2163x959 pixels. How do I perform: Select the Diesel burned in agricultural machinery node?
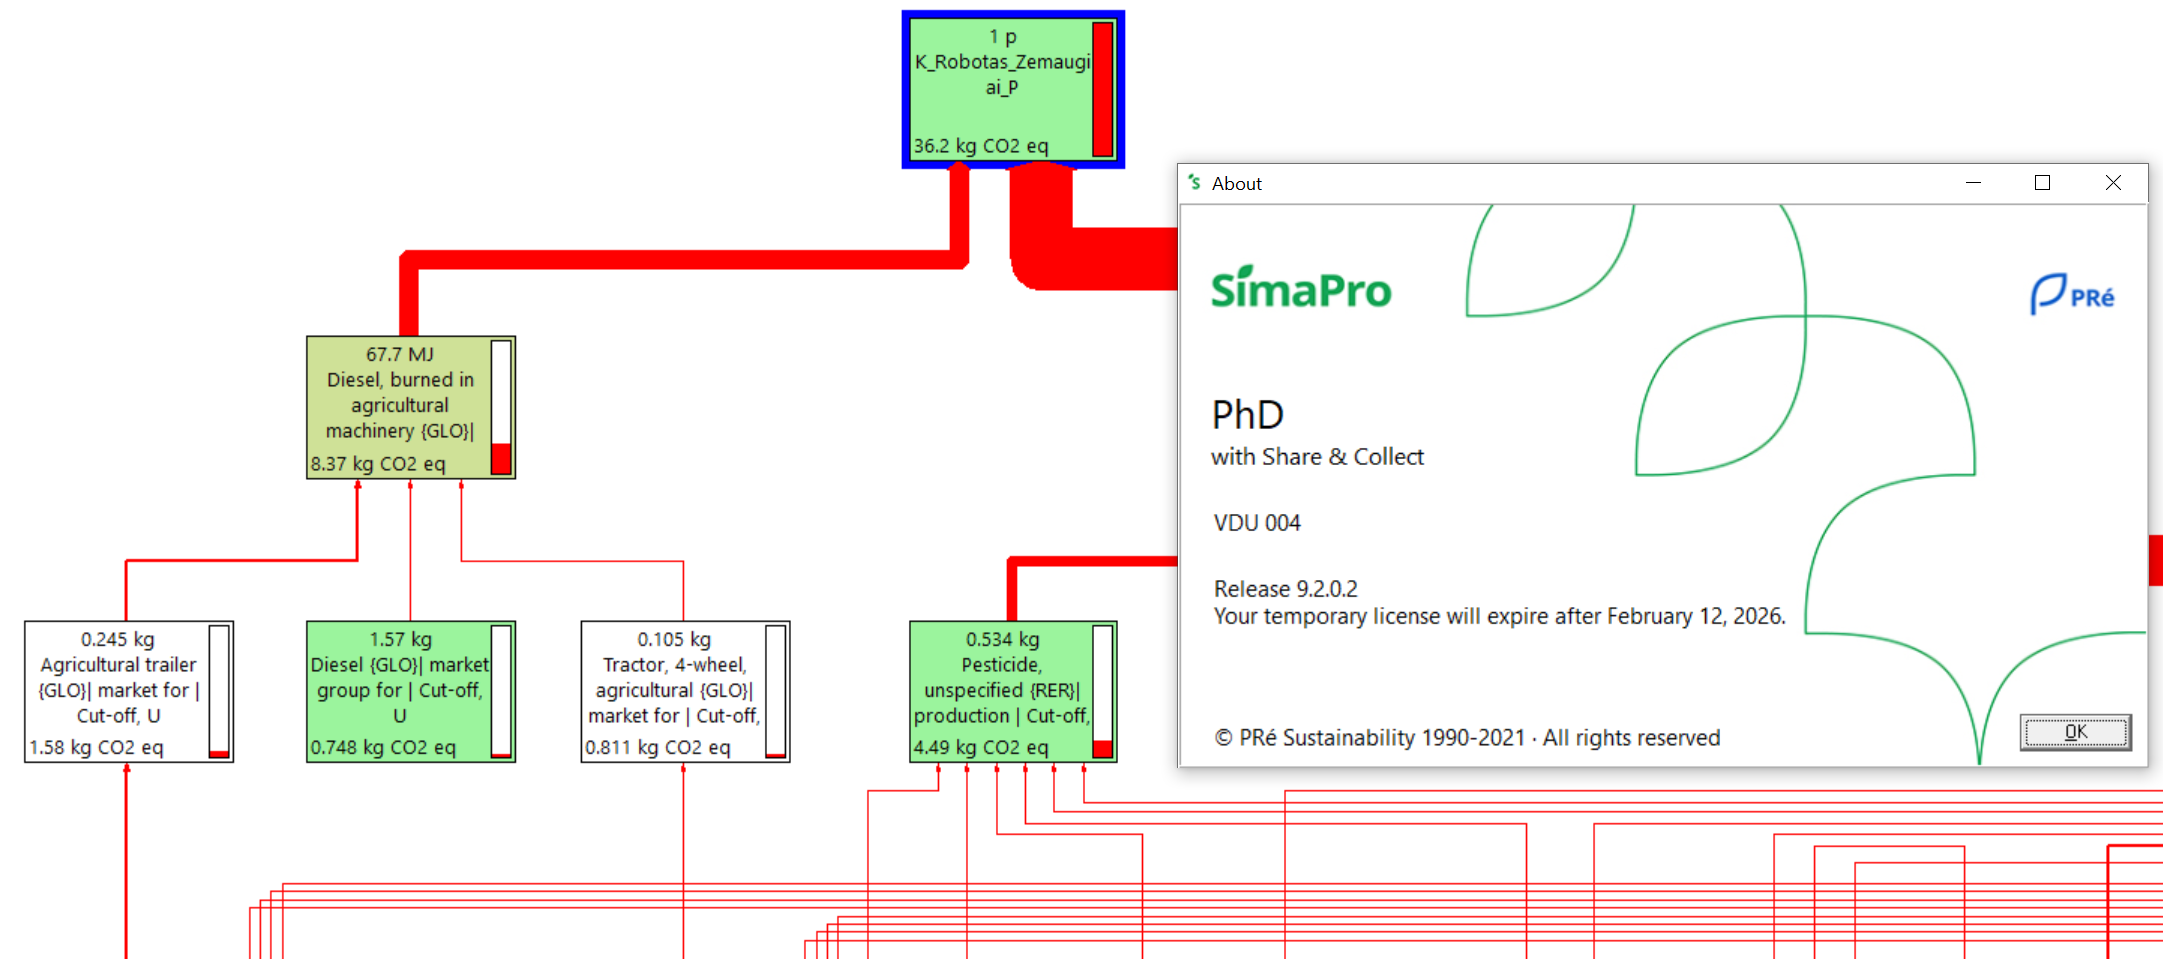coord(399,406)
